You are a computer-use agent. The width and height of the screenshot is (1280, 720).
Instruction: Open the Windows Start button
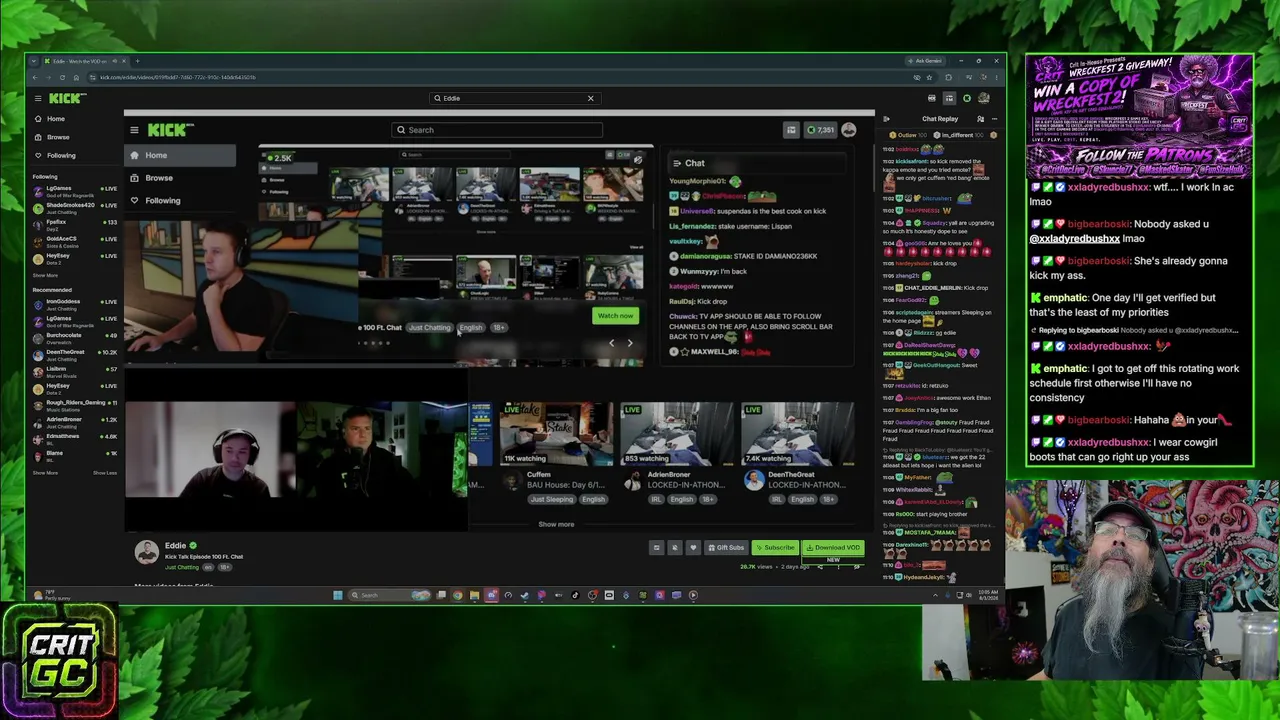coord(338,595)
